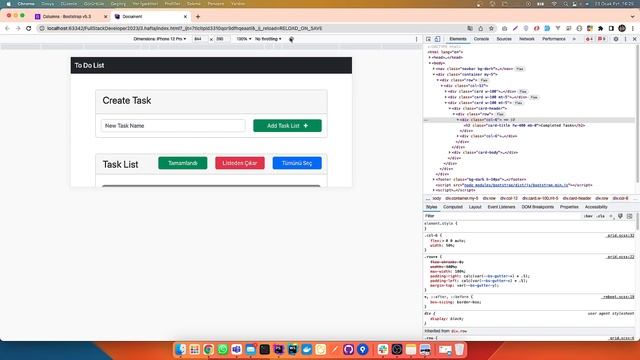The image size is (640, 360).
Task: Go back in browser history
Action: click(x=7, y=28)
